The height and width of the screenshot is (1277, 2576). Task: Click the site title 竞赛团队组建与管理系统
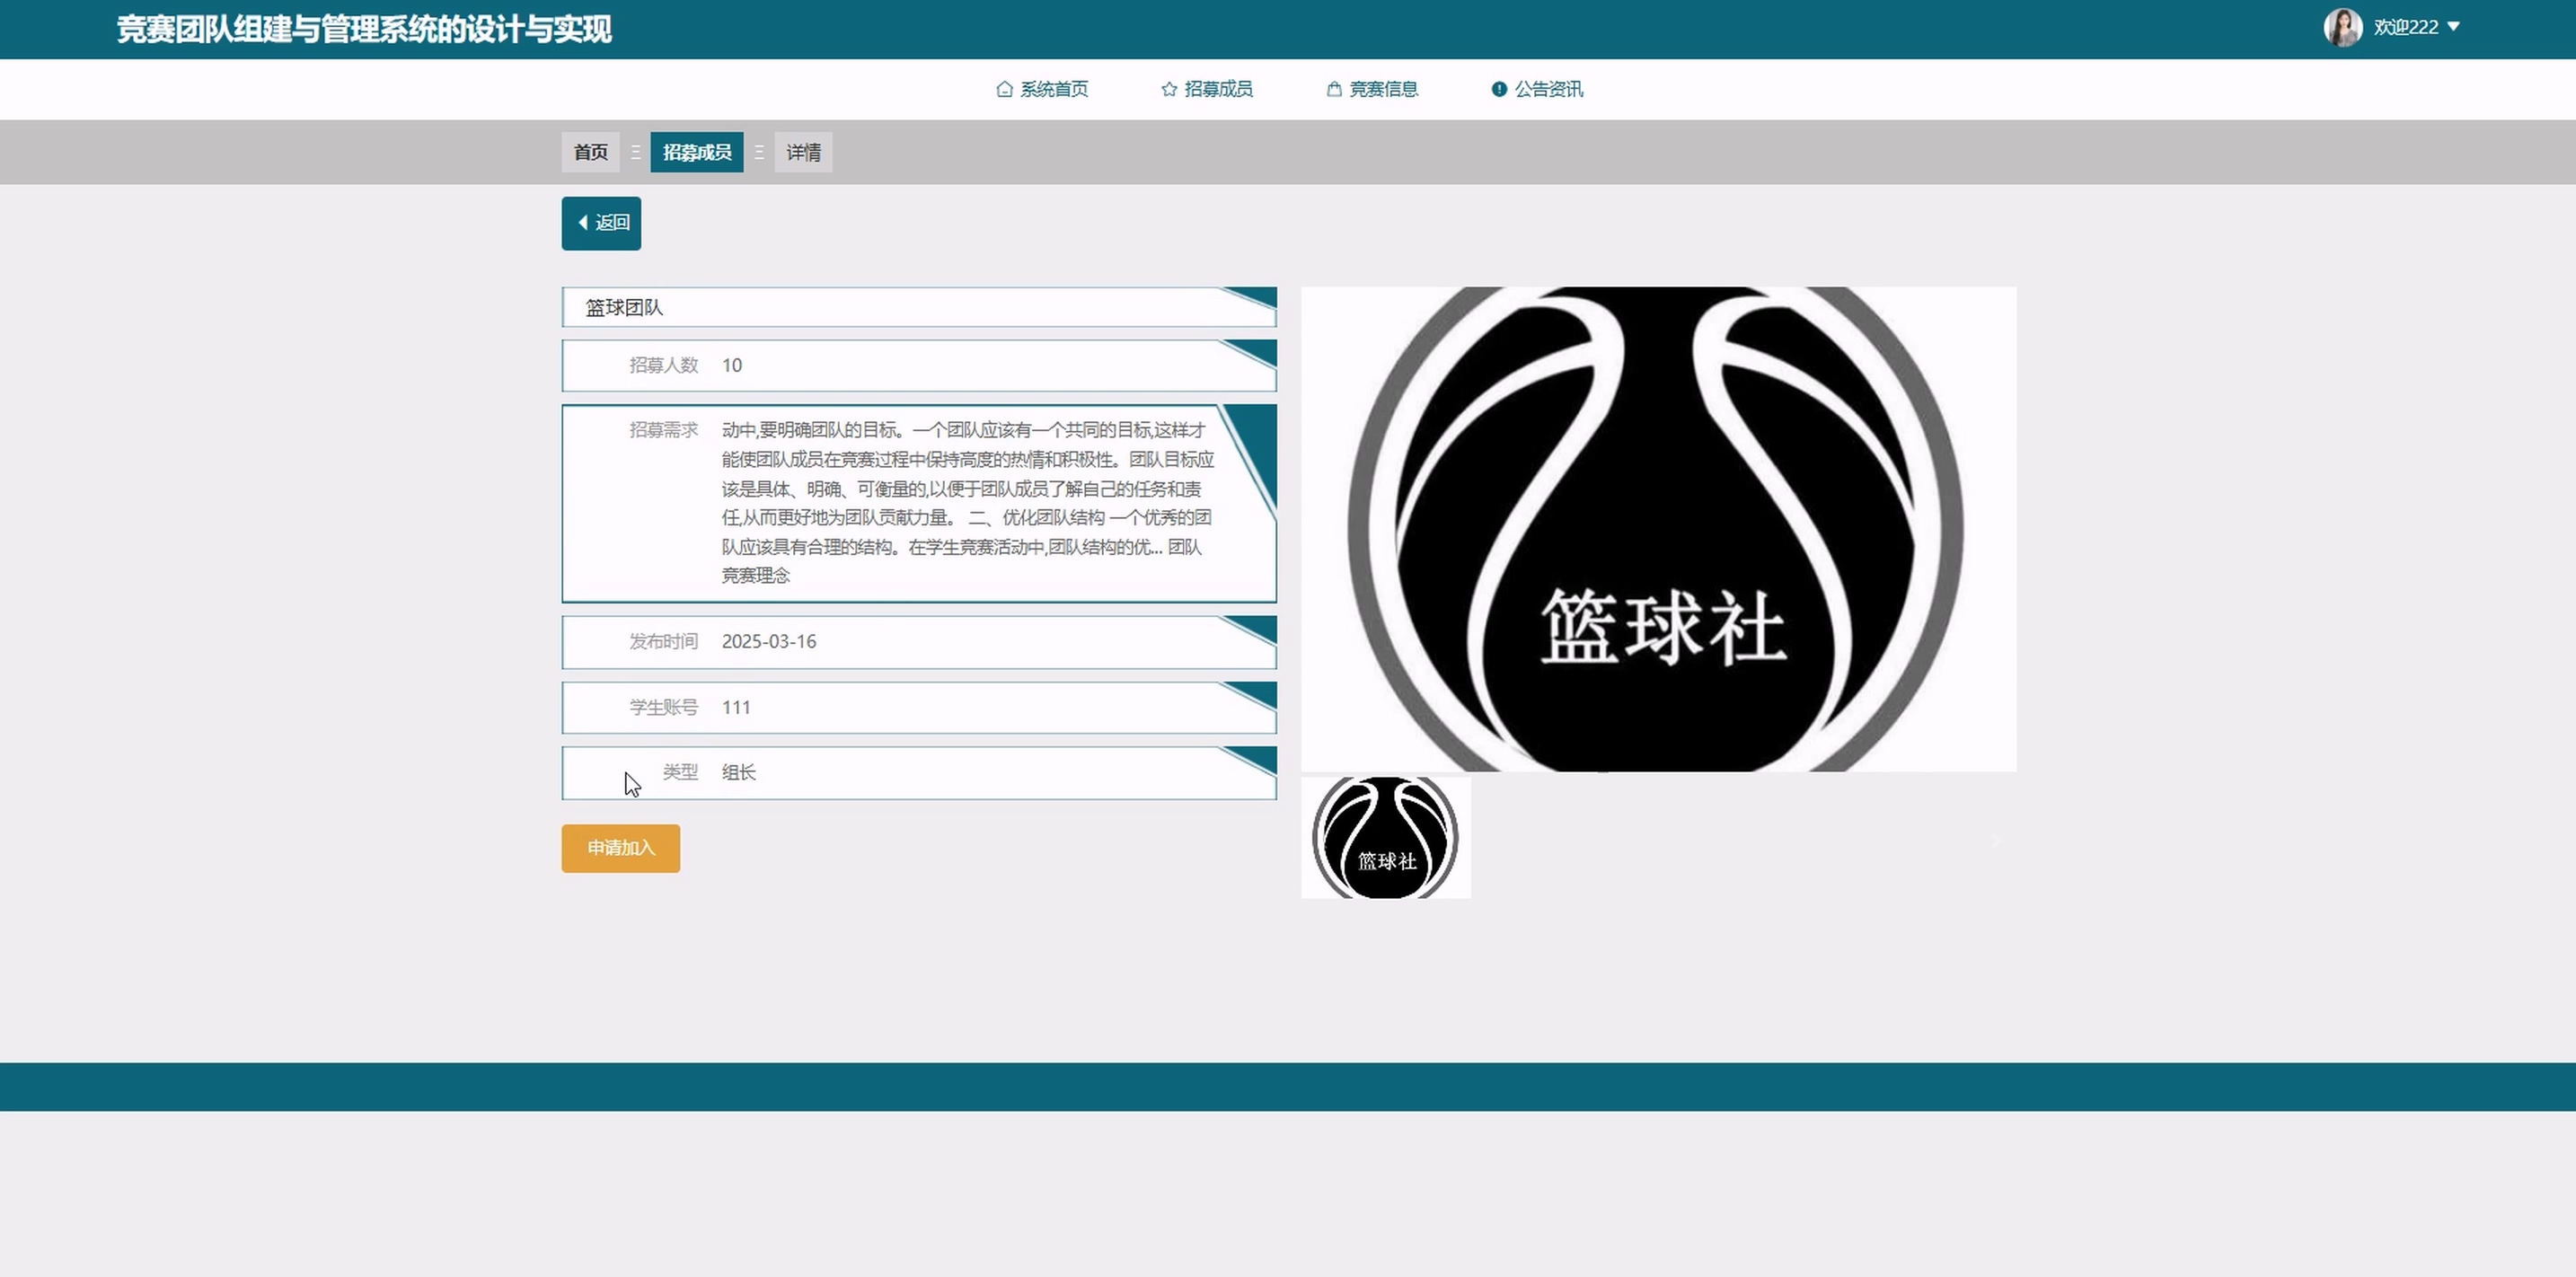tap(364, 29)
